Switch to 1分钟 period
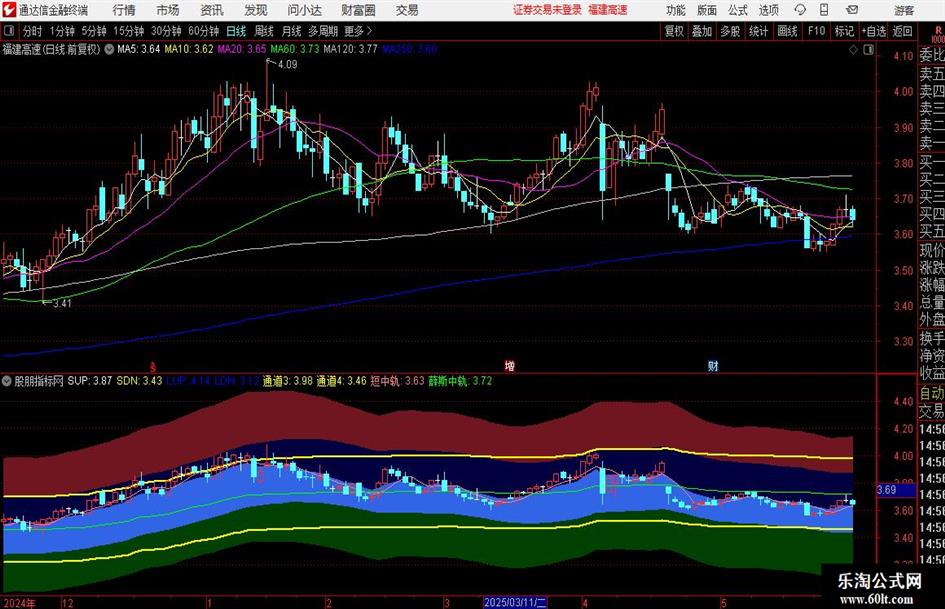Viewport: 945px width, 609px height. coord(62,31)
